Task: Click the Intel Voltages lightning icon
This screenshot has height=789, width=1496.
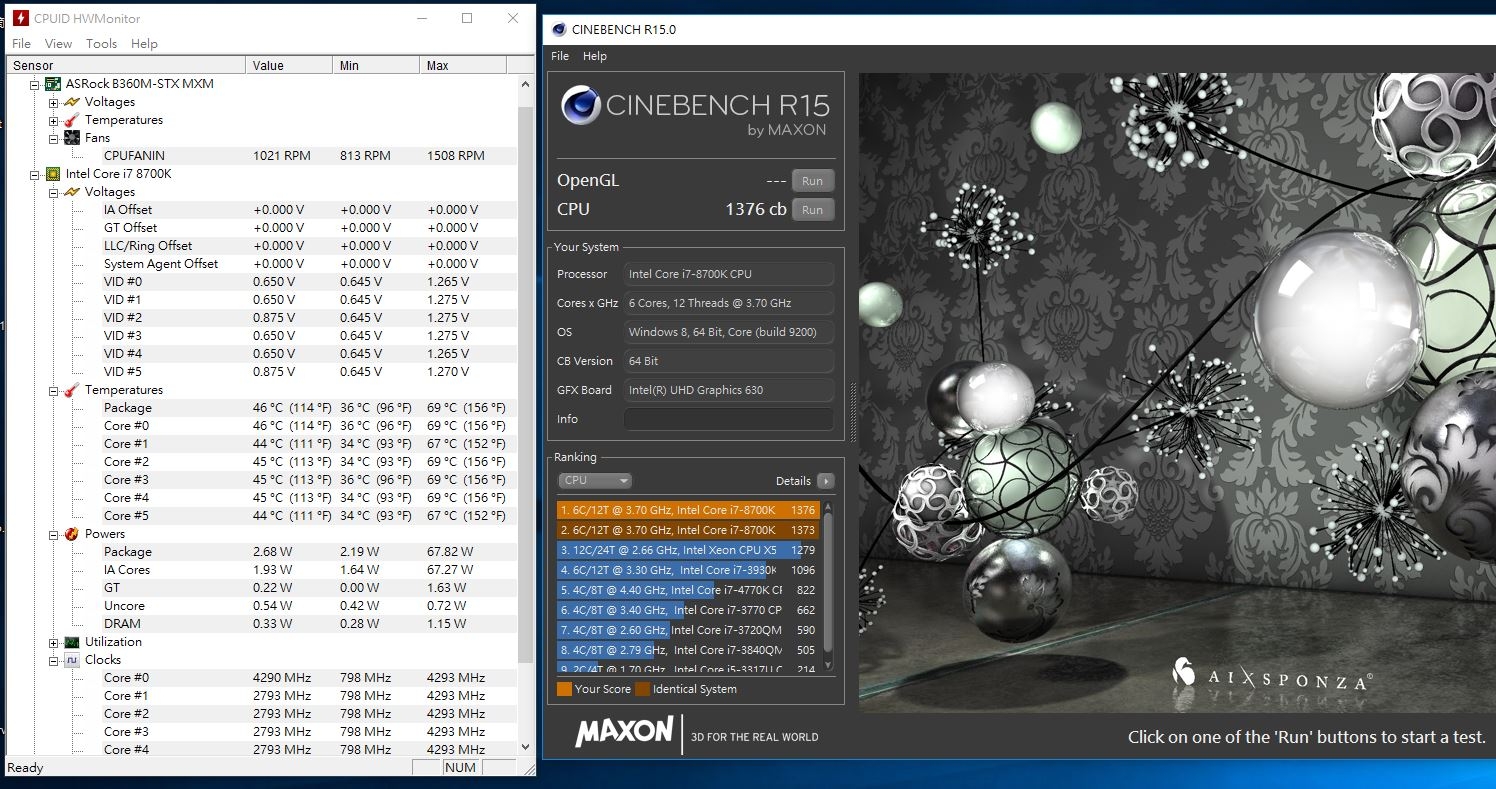Action: (x=72, y=192)
